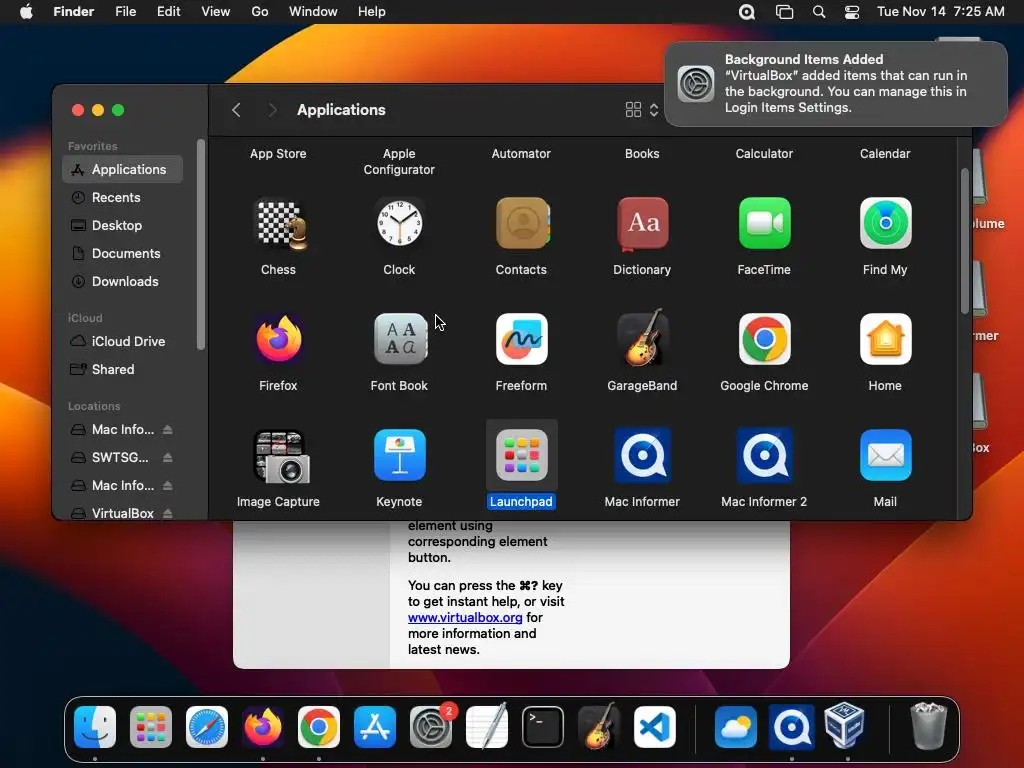Open the FaceTime app icon
The width and height of the screenshot is (1024, 768).
pyautogui.click(x=764, y=224)
